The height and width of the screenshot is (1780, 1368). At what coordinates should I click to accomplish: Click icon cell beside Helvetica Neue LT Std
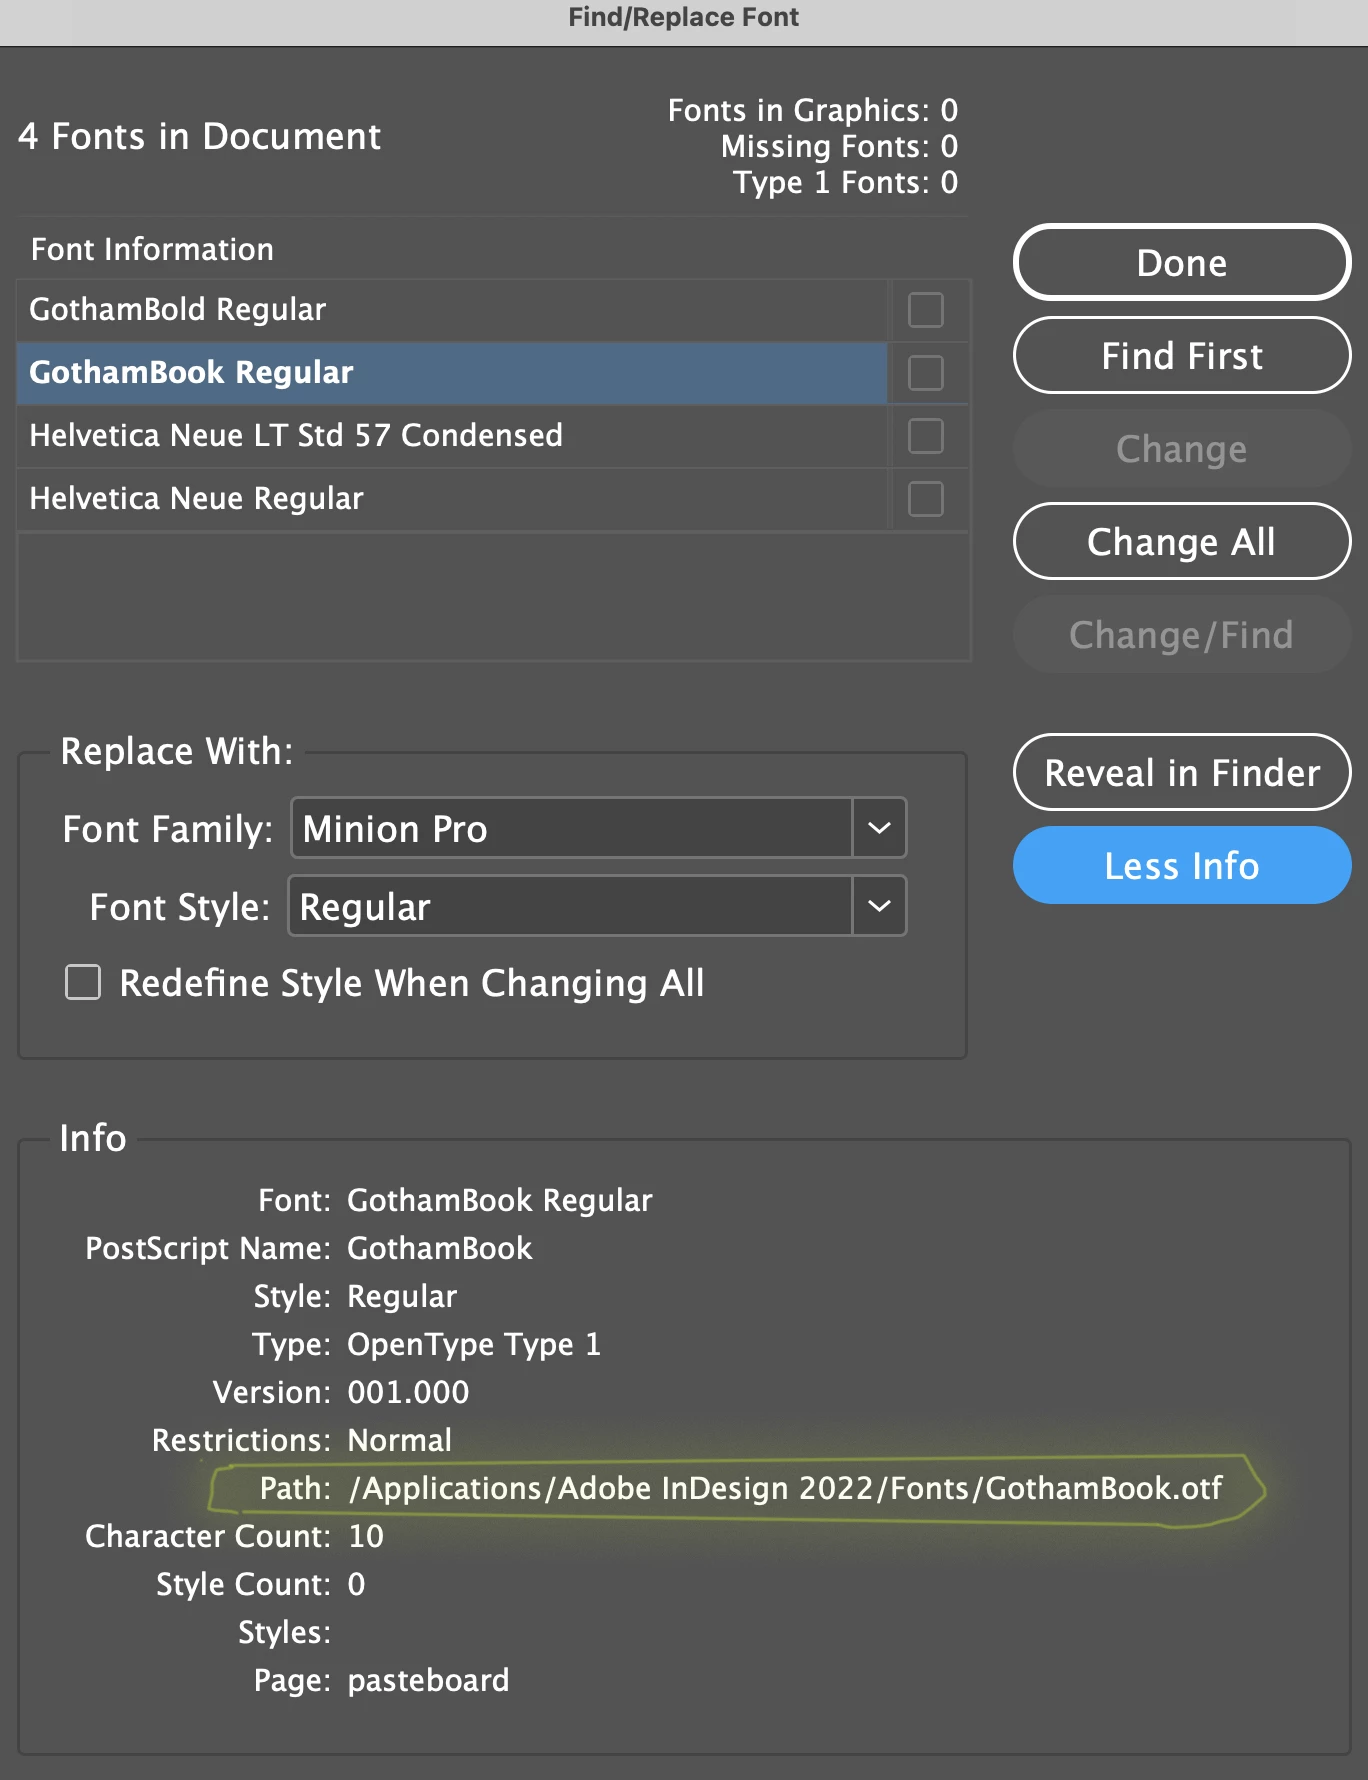coord(926,436)
